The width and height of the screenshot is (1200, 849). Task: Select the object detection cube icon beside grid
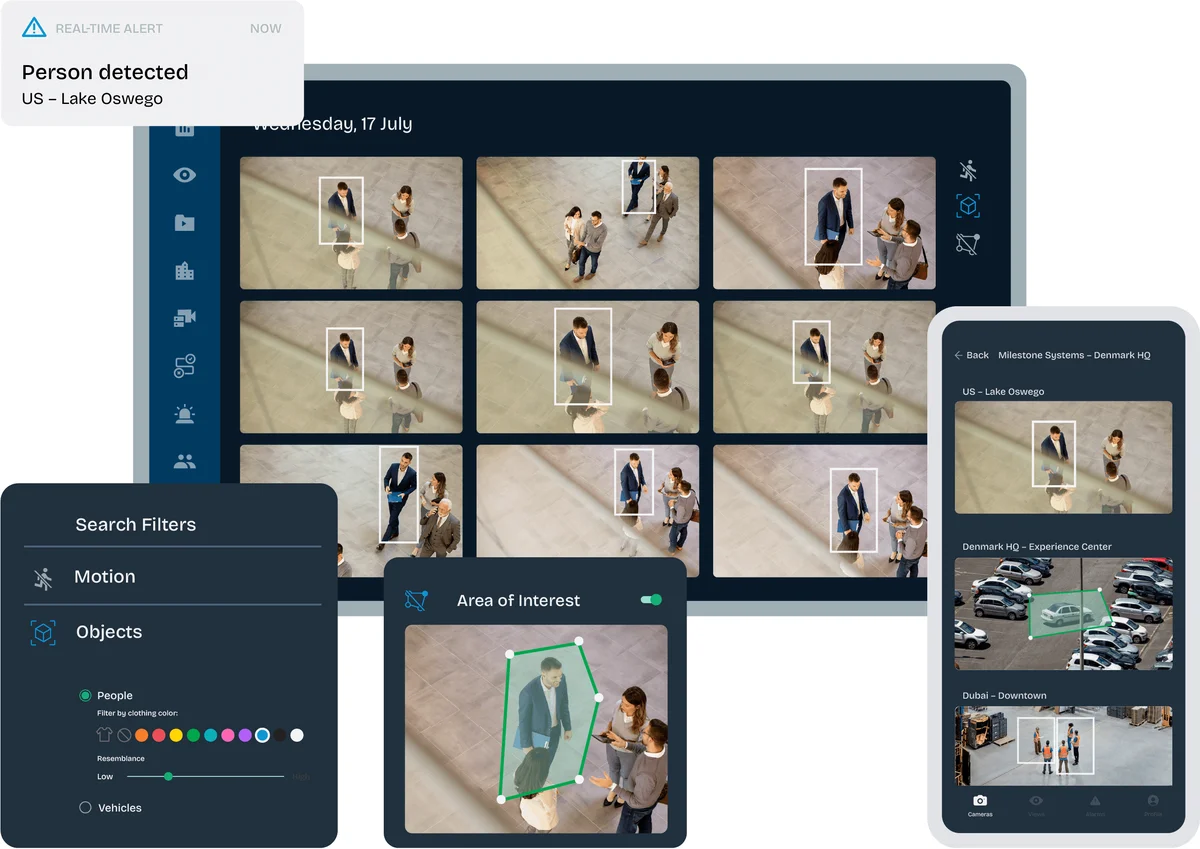[967, 206]
